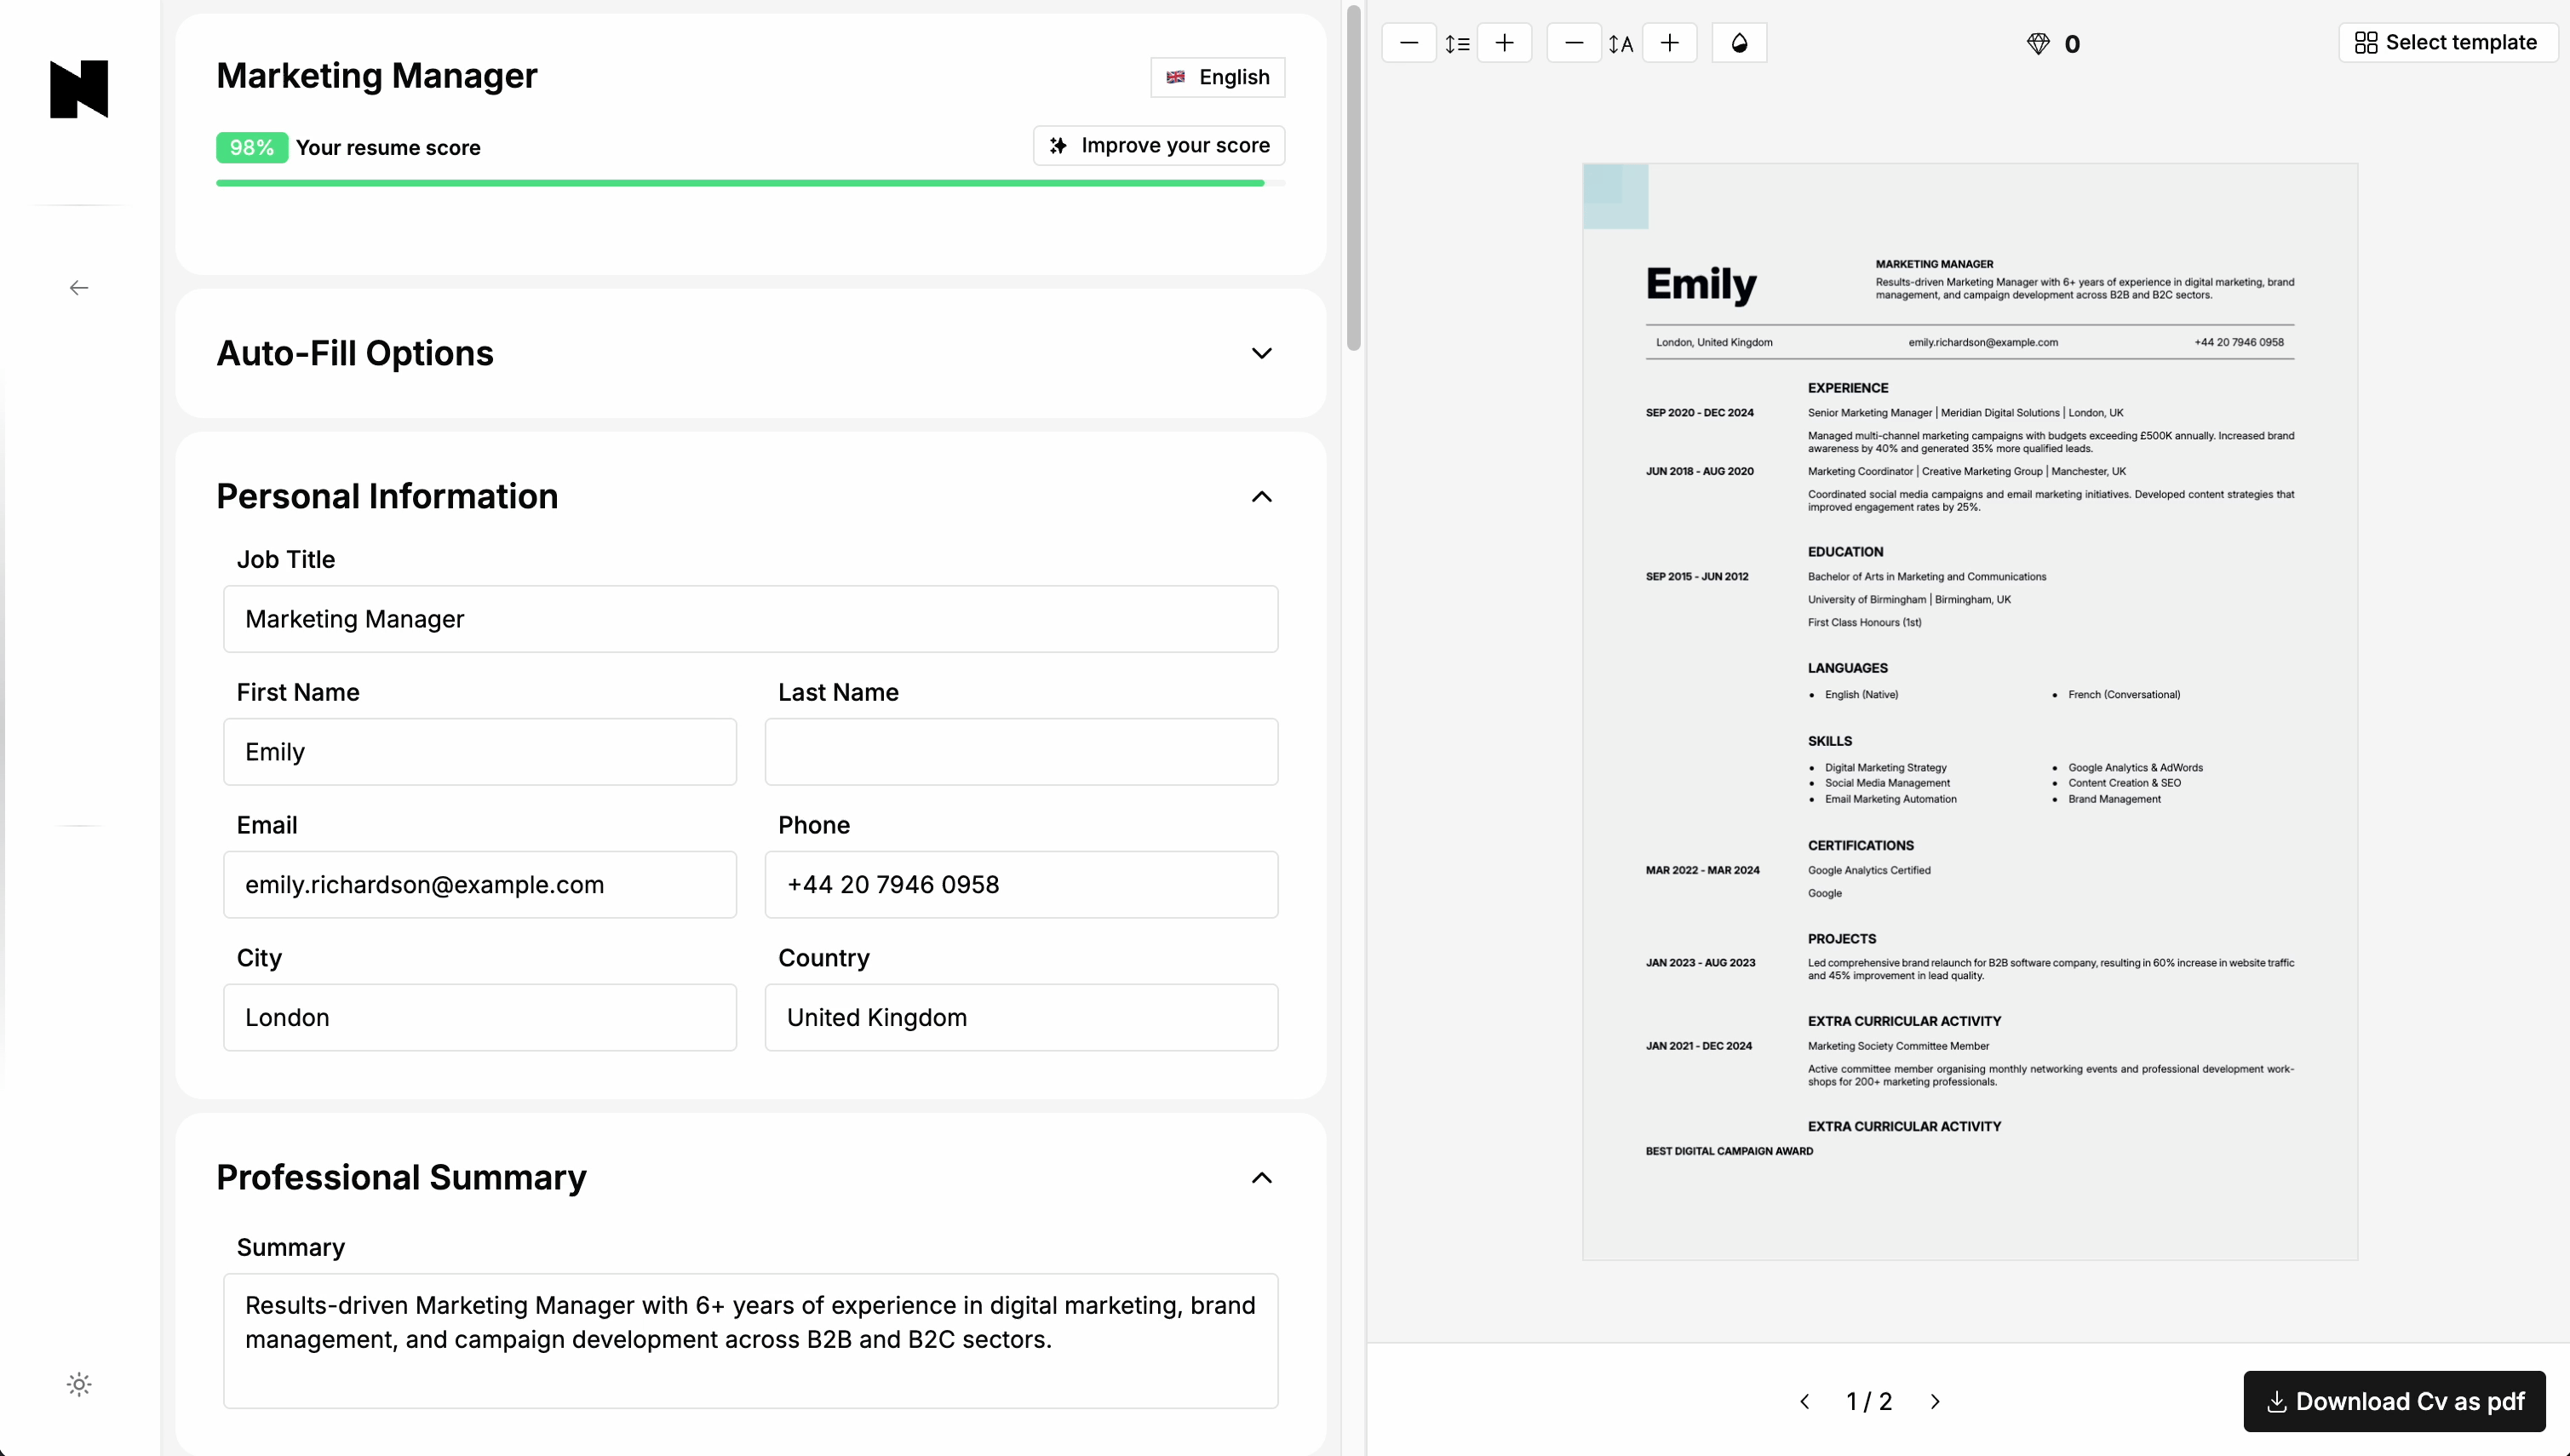2570x1456 pixels.
Task: Go to previous page with left chevron
Action: click(x=1805, y=1401)
